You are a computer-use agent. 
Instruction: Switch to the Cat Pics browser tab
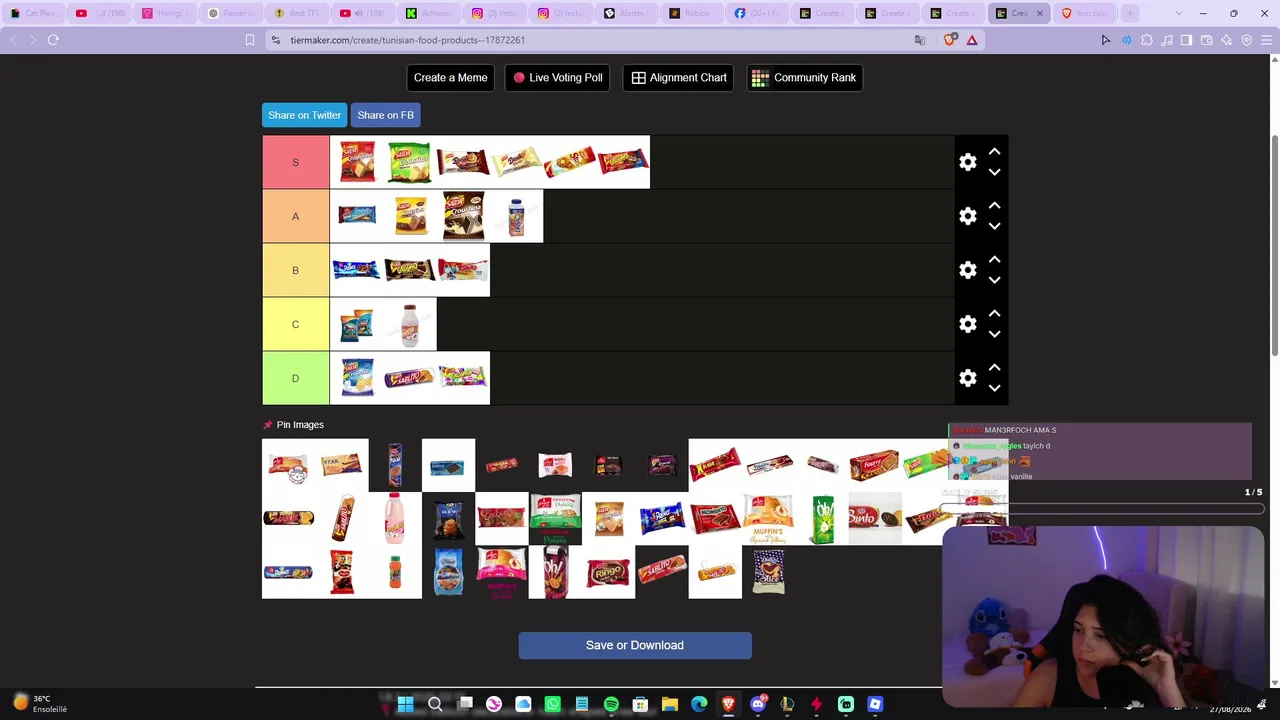[x=32, y=13]
